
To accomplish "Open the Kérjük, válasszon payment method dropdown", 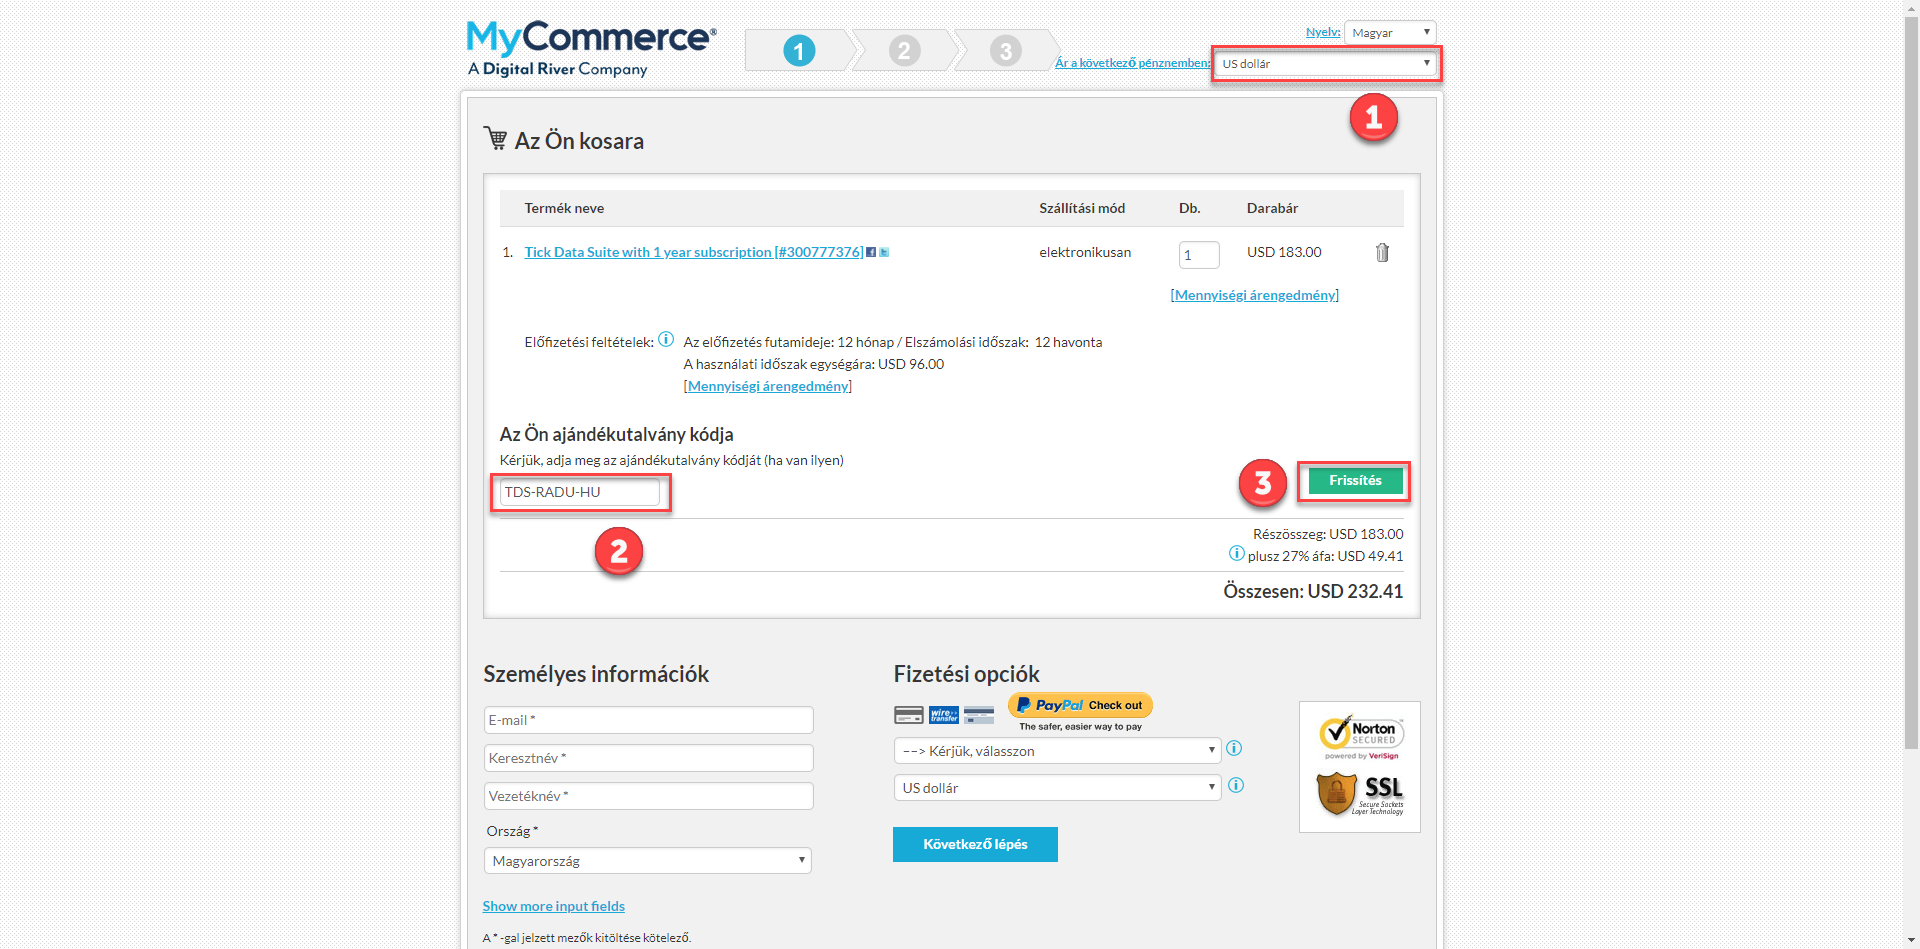I will (x=1057, y=751).
